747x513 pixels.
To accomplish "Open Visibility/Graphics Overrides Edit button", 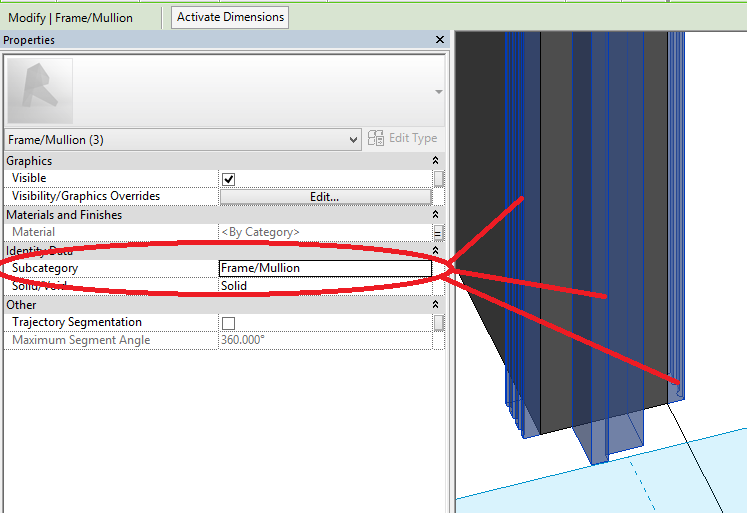I will [325, 197].
